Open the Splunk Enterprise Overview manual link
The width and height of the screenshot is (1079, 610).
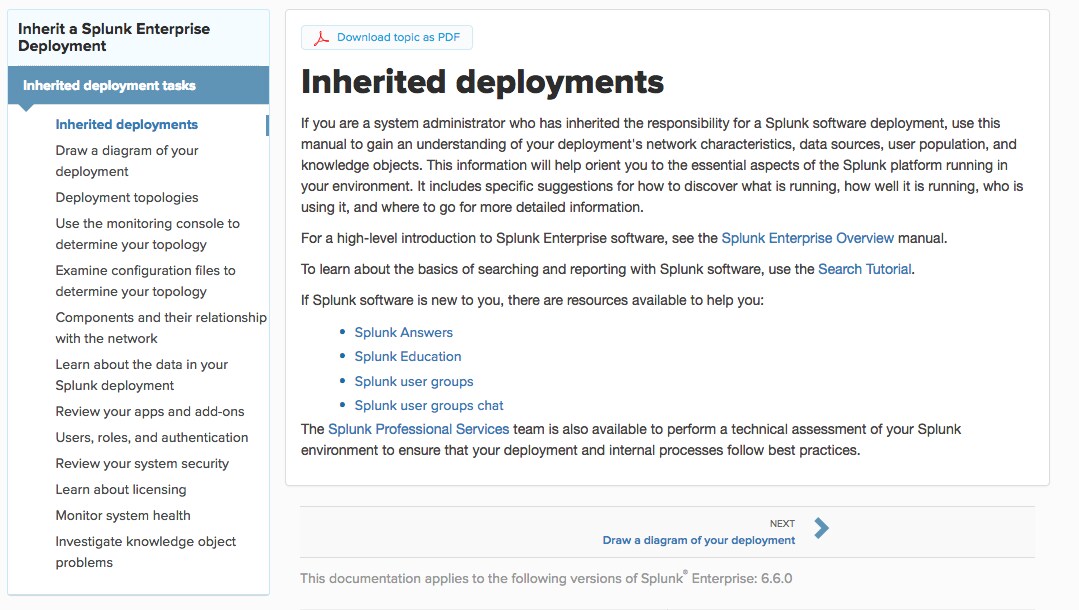(x=807, y=238)
